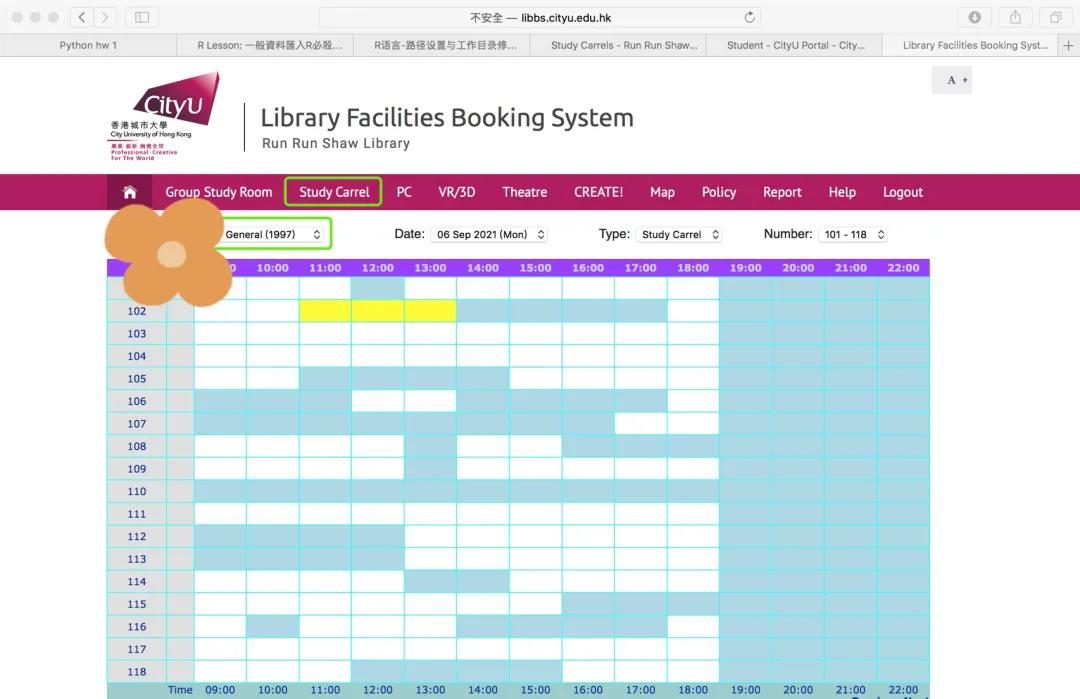This screenshot has width=1080, height=699.
Task: Book carrel 117 at 12:00 slot
Action: coord(377,649)
